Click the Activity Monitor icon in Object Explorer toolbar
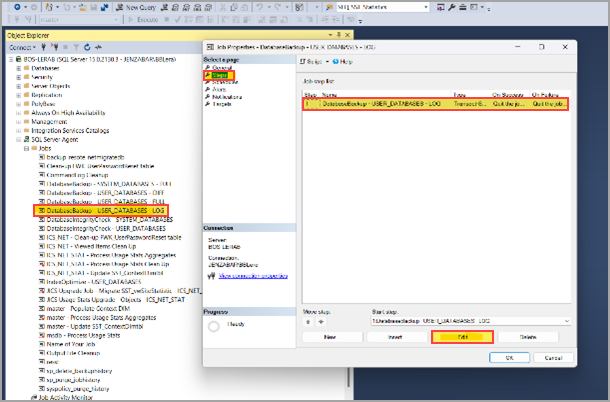Viewport: 610px width, 402px height. coord(98,47)
